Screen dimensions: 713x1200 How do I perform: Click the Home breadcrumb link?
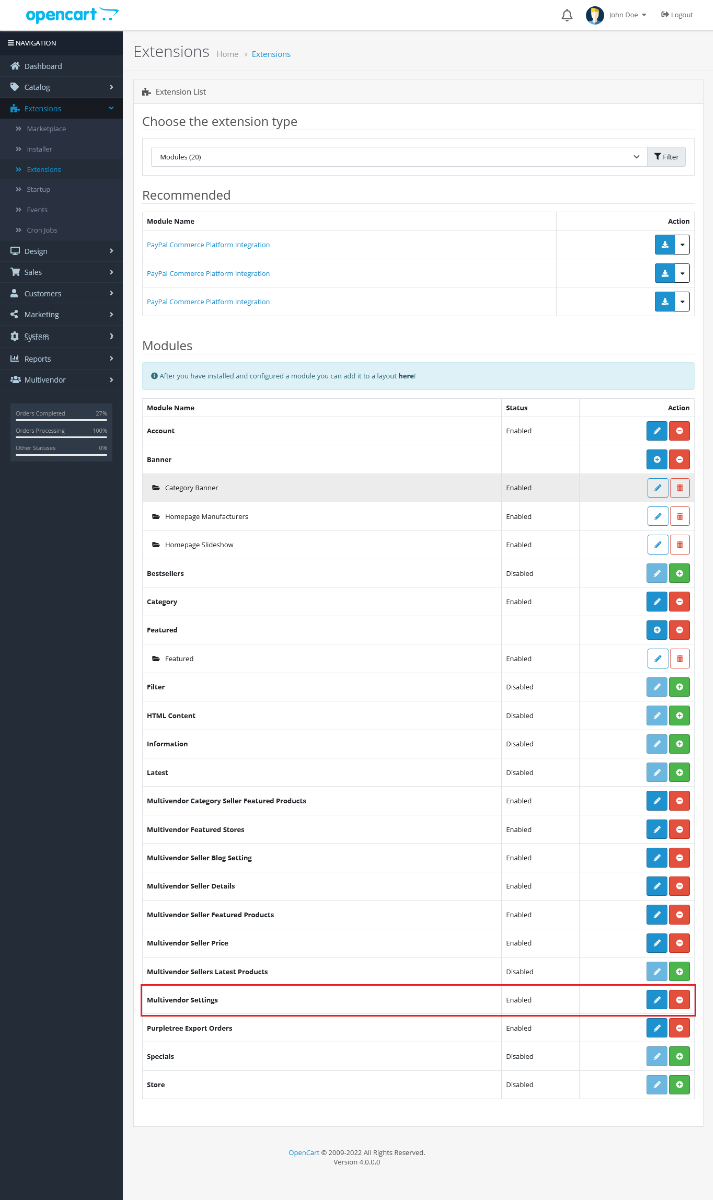227,54
